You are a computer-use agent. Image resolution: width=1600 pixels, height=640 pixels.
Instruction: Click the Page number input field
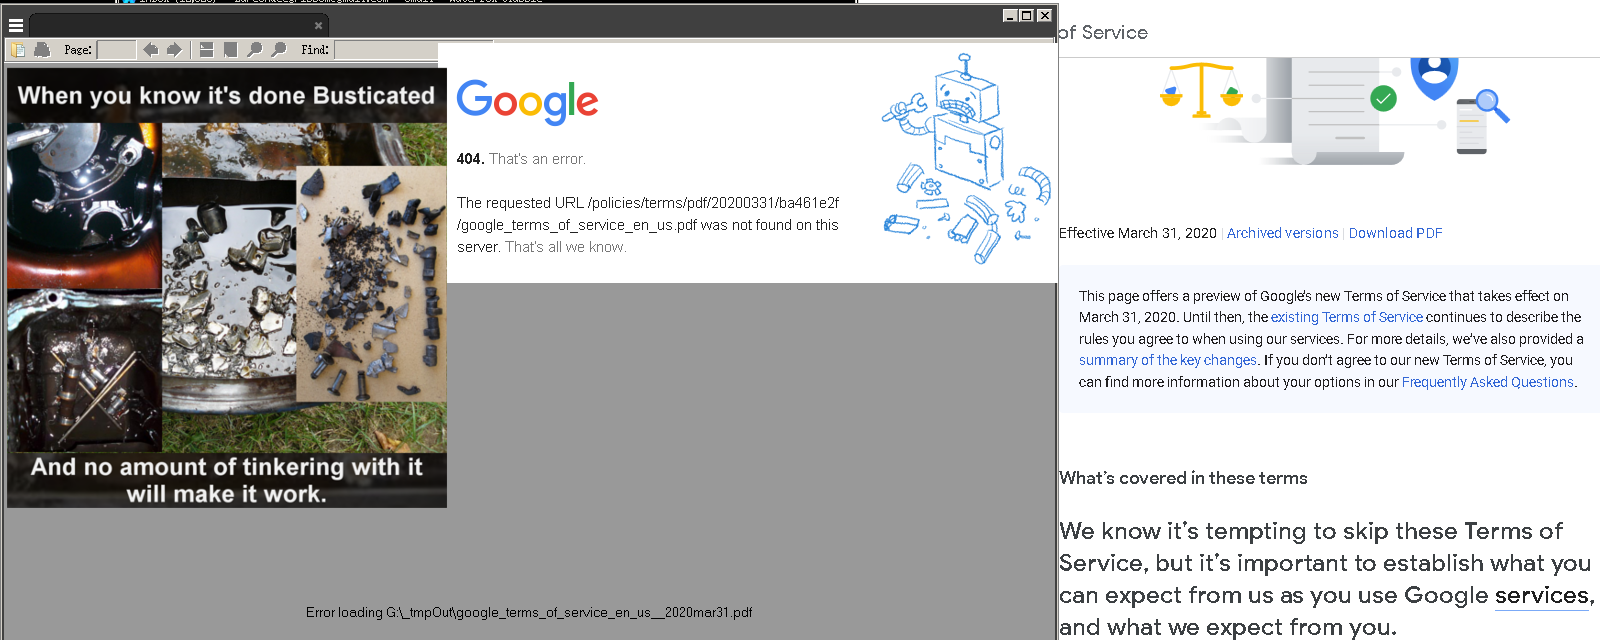click(x=116, y=50)
